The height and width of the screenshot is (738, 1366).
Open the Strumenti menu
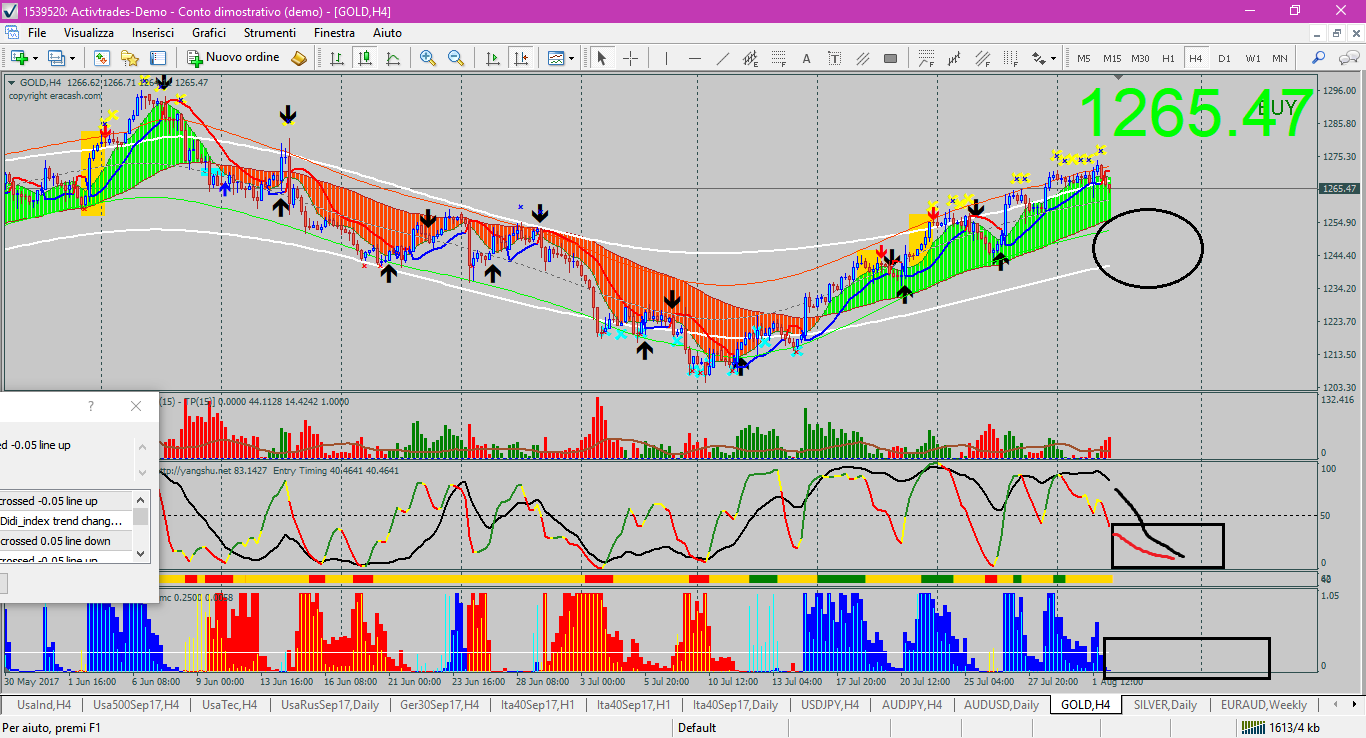(x=270, y=33)
